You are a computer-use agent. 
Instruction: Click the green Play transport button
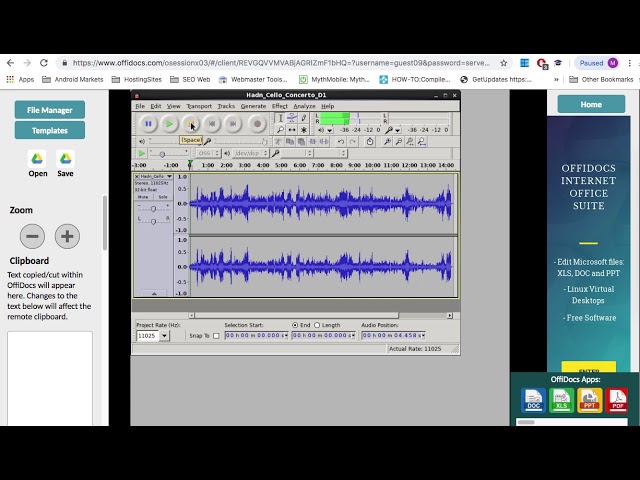tap(169, 124)
